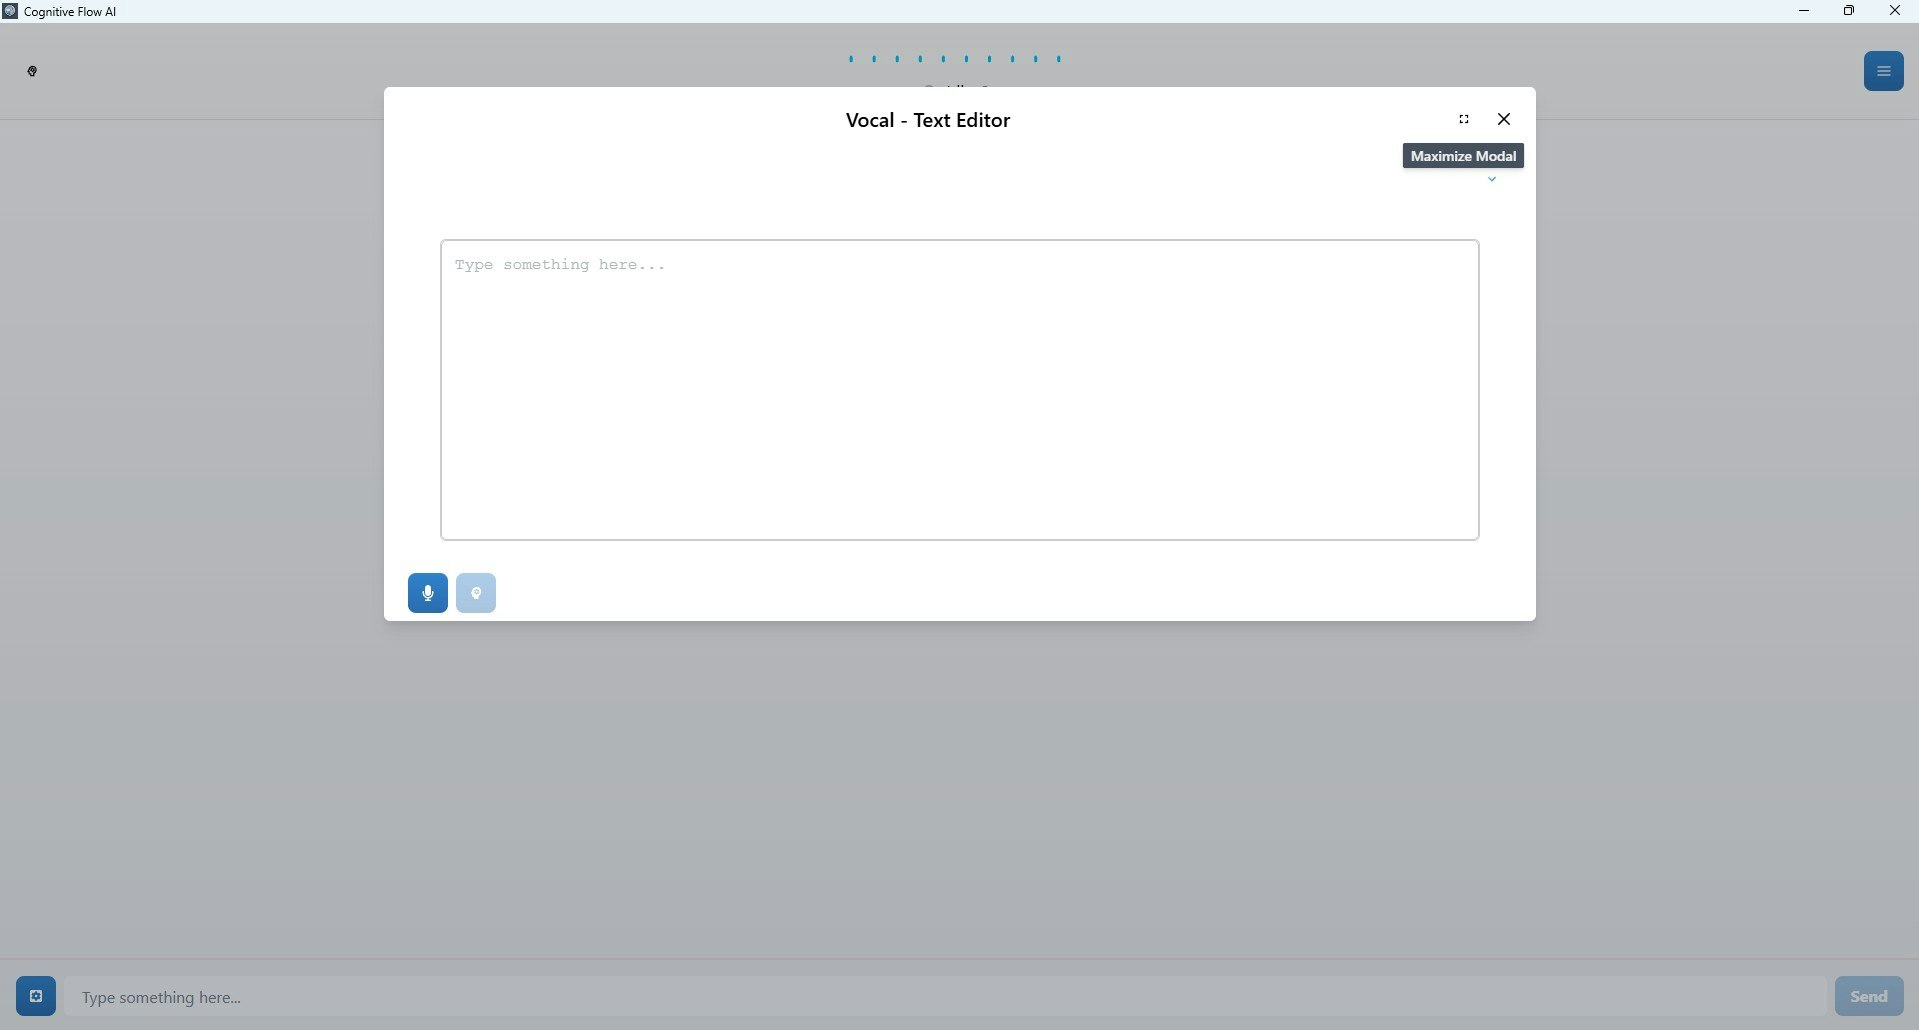Click the plus icon near the message bar
1919x1030 pixels.
[34, 996]
